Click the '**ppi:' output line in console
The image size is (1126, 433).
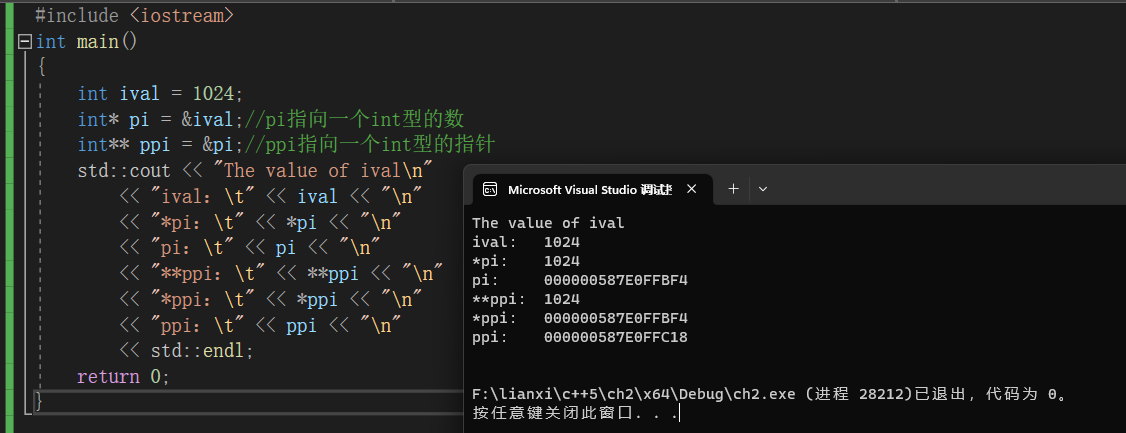(526, 299)
